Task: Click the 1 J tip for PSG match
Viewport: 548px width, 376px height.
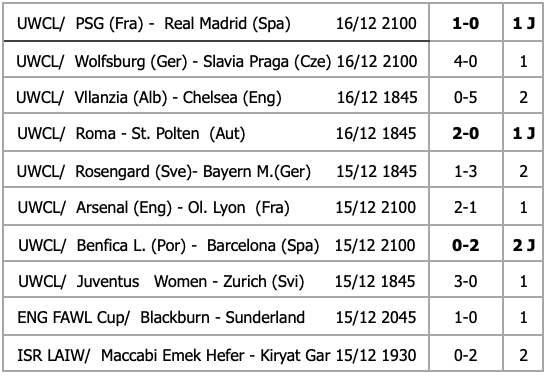Action: pos(524,24)
